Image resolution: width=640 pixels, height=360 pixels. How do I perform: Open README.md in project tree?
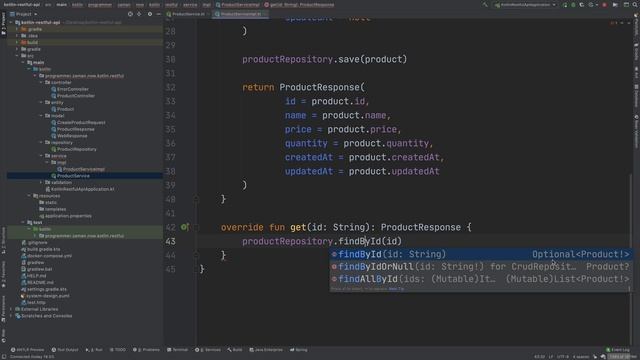click(x=37, y=282)
